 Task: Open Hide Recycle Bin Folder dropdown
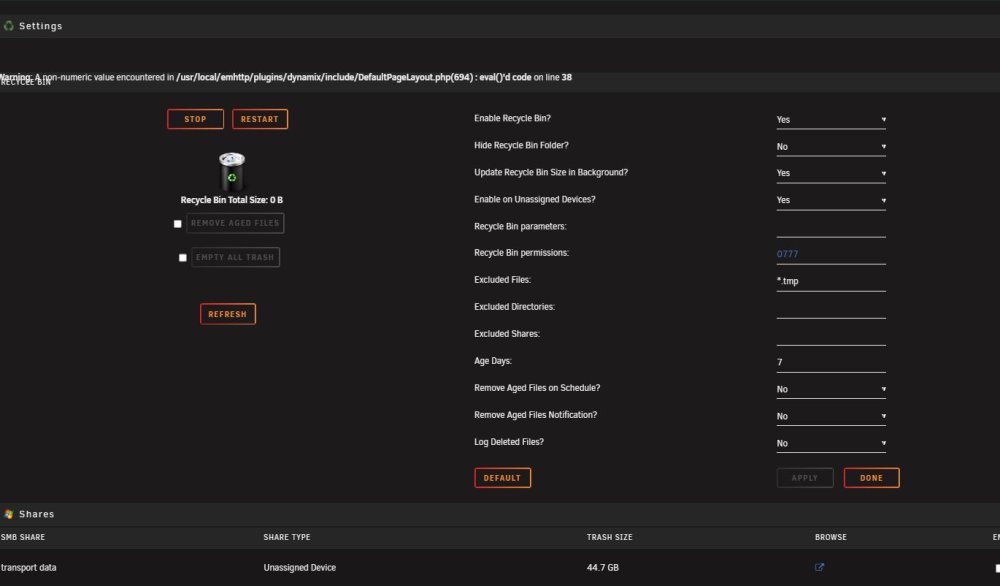click(831, 147)
